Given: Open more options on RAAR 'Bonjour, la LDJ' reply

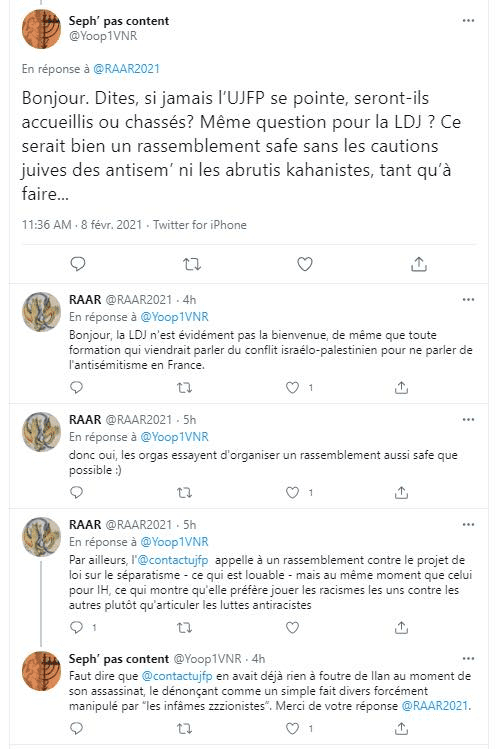Looking at the screenshot, I should point(468,300).
